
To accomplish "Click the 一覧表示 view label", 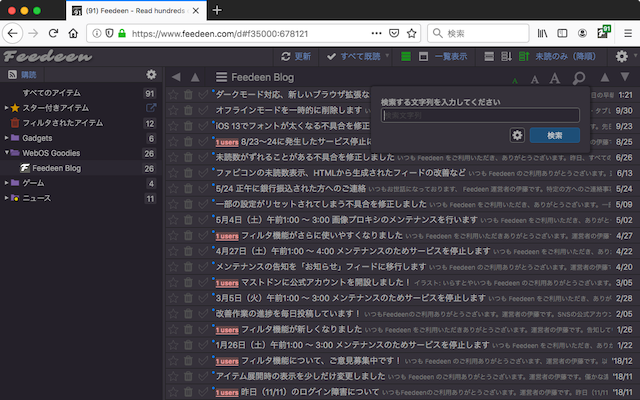I will (x=451, y=56).
